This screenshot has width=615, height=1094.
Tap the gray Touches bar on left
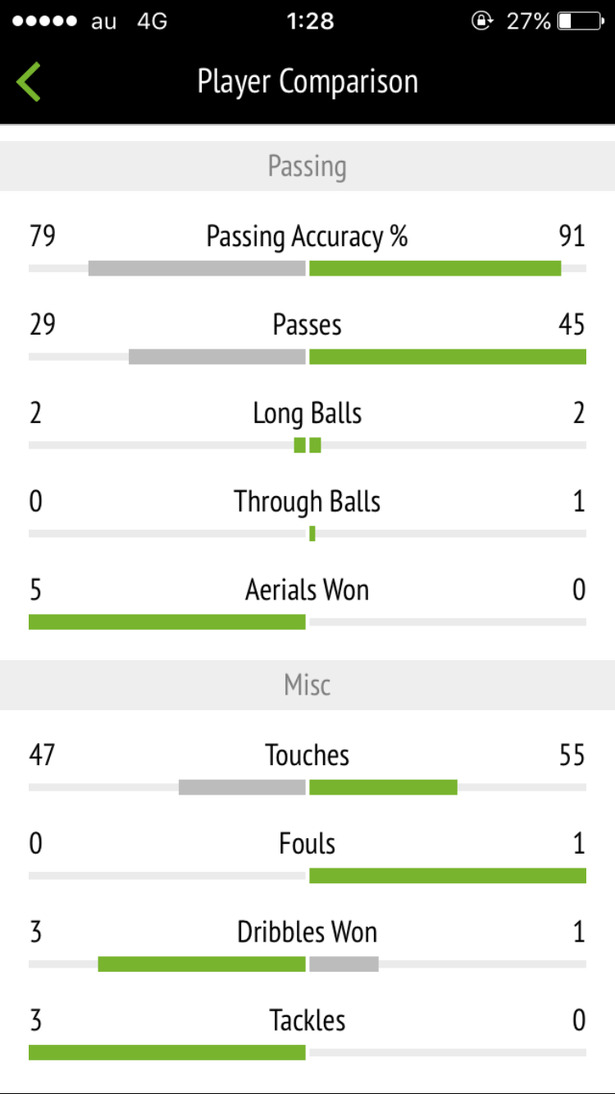pos(242,787)
